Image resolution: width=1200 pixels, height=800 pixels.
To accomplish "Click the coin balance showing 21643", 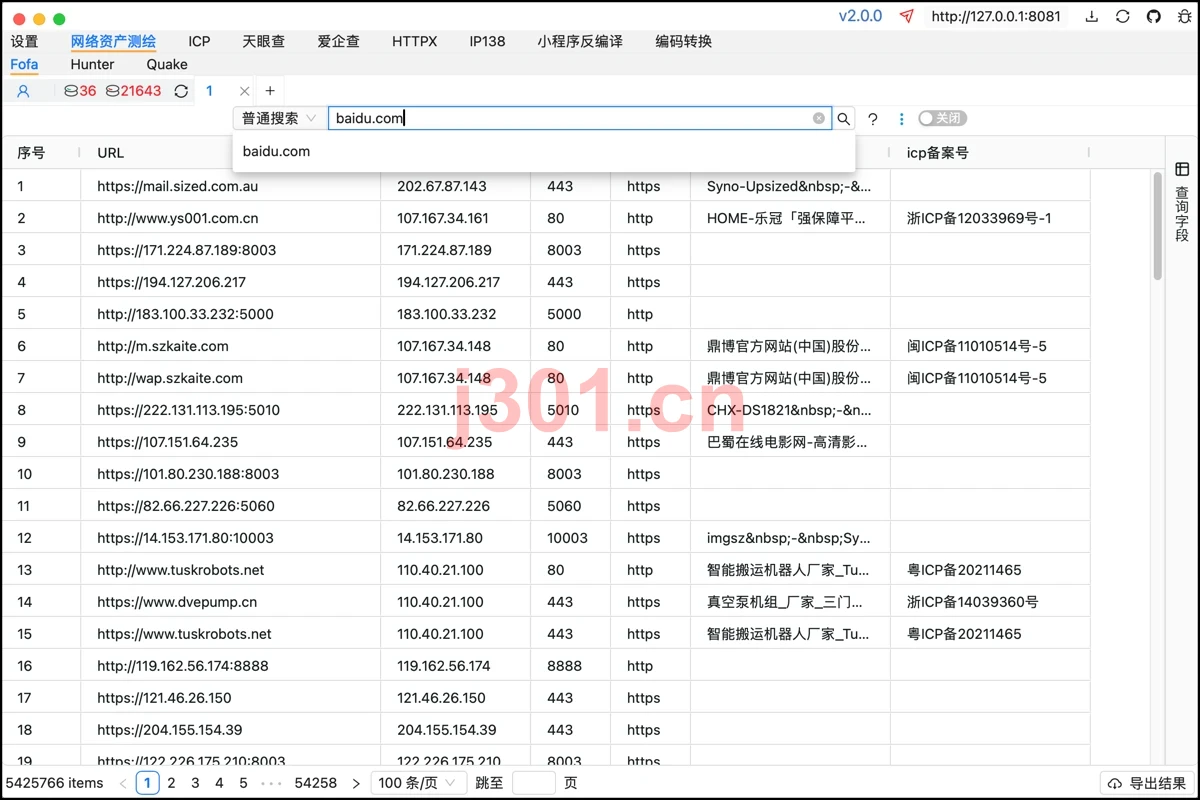I will pyautogui.click(x=133, y=91).
